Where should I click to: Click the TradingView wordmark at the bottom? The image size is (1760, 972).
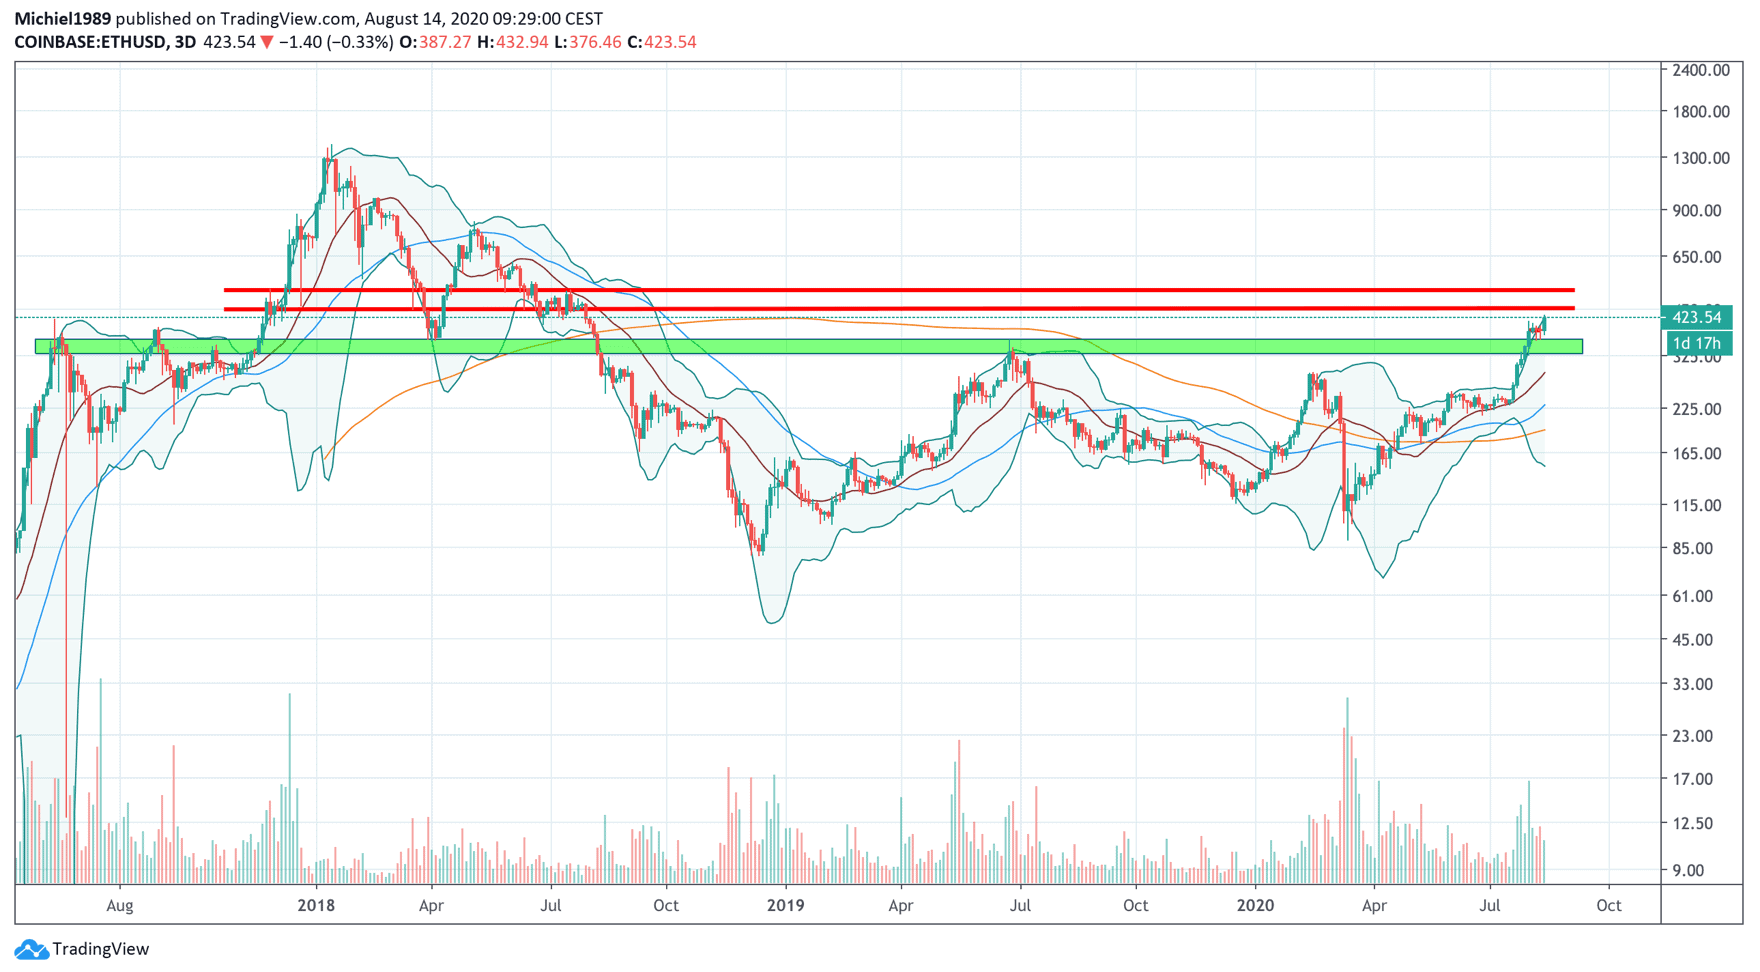(101, 949)
